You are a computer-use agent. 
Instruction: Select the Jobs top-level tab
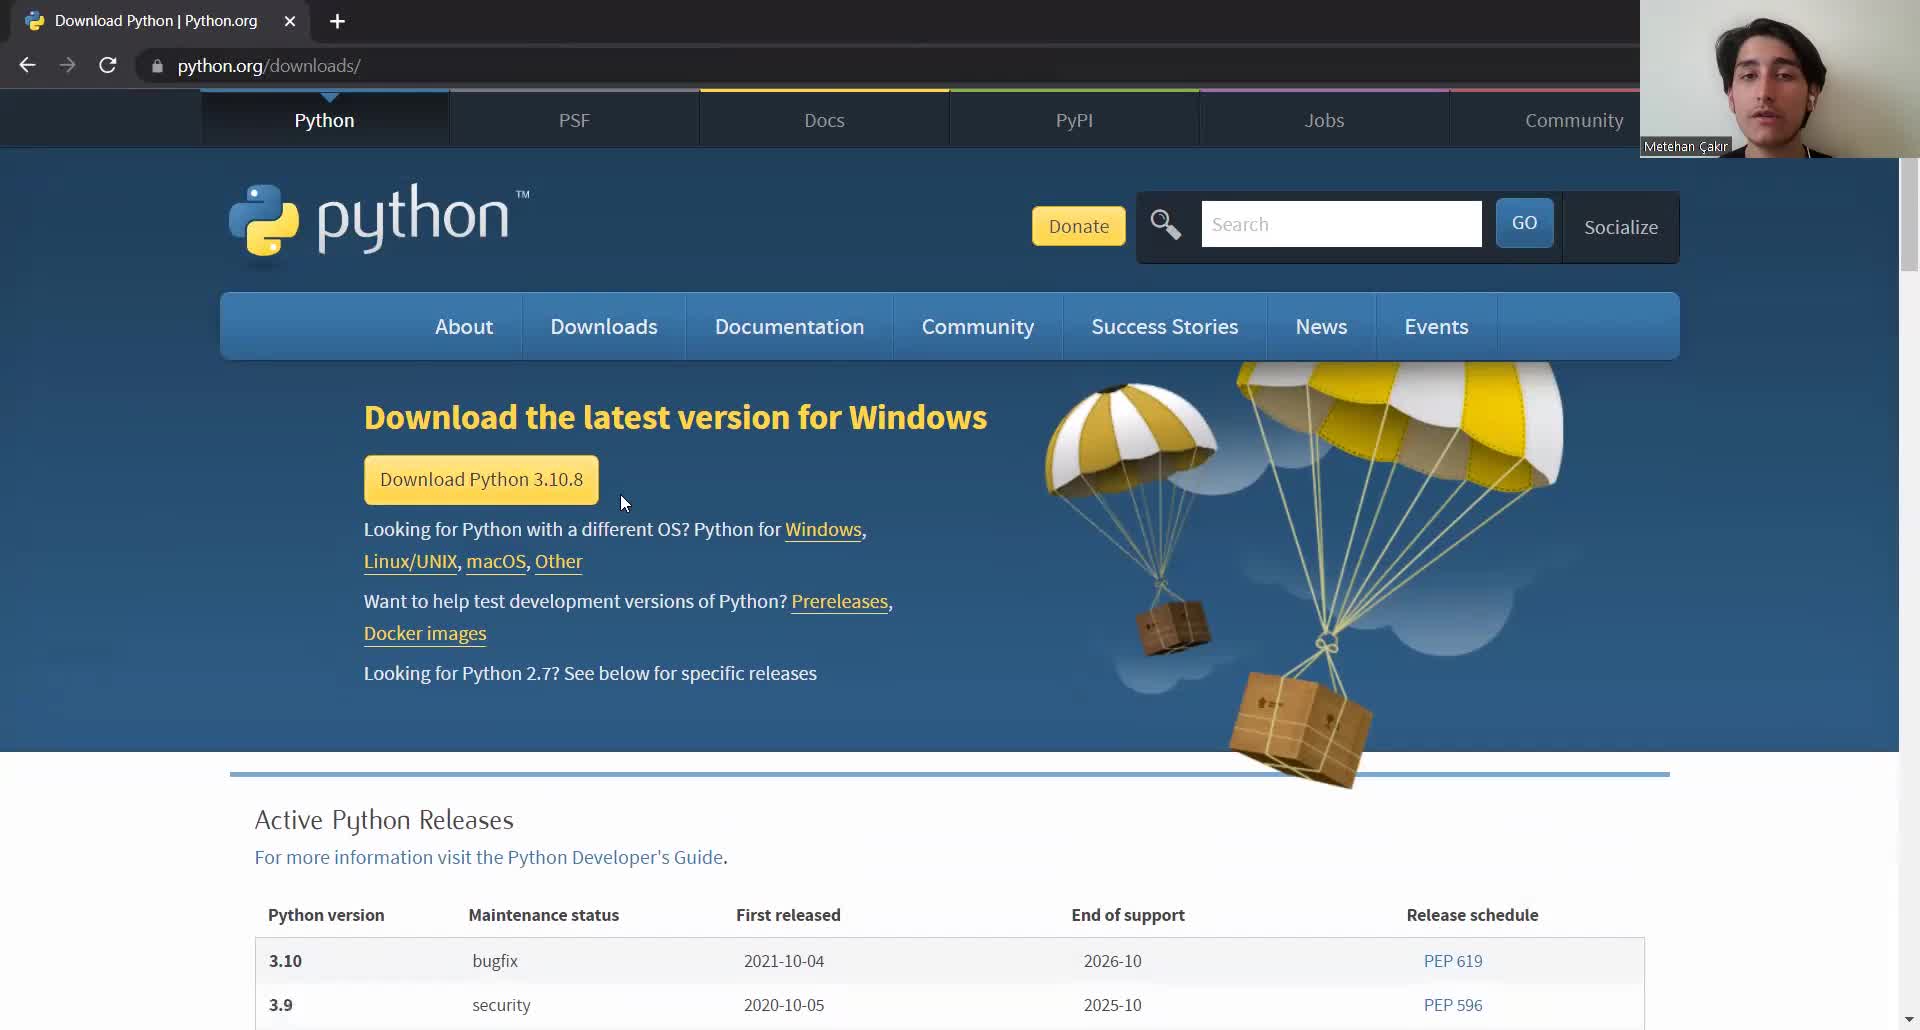1324,120
